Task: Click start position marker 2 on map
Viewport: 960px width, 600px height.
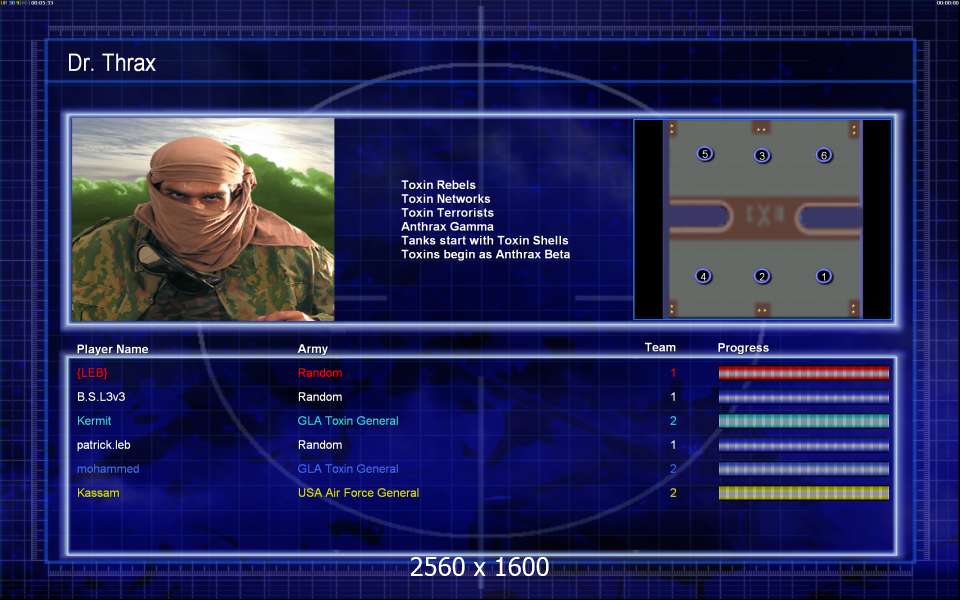Action: 762,276
